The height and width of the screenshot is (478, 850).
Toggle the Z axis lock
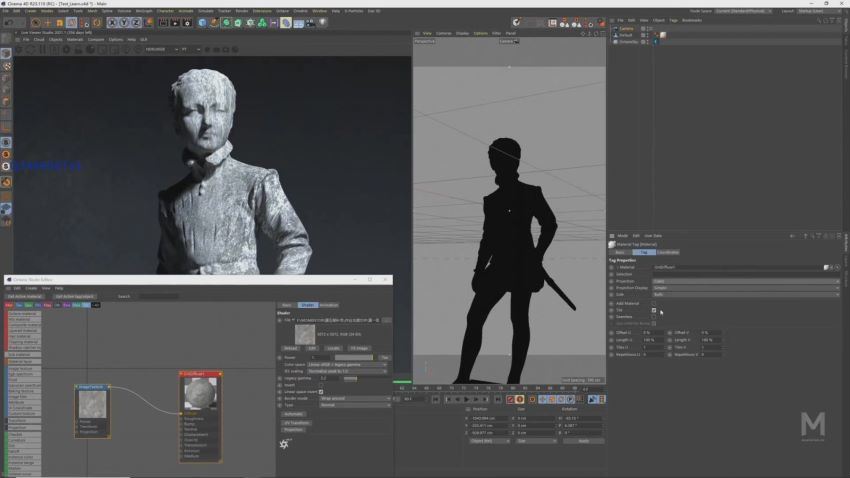pyautogui.click(x=136, y=23)
